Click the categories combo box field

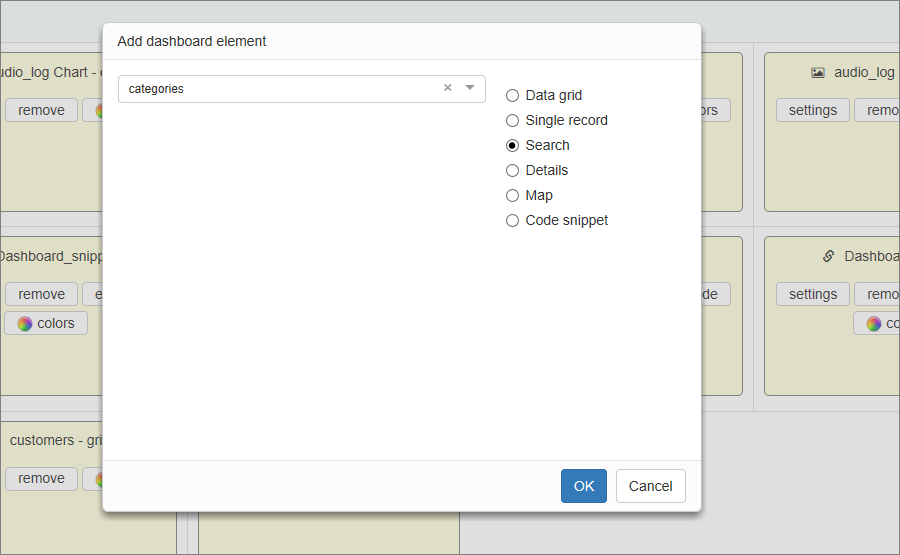coord(280,89)
